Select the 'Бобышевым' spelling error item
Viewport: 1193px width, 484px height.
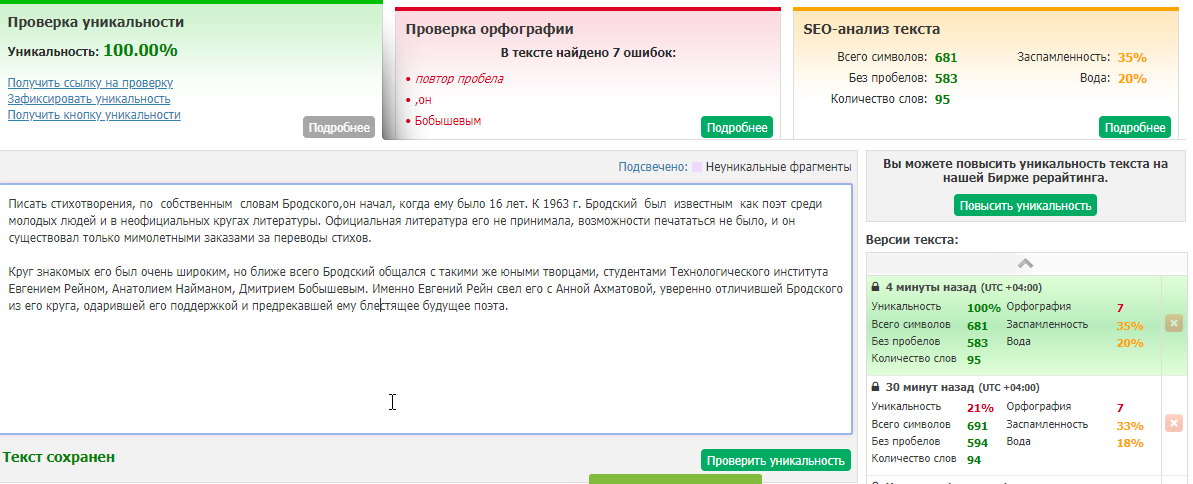(x=448, y=121)
